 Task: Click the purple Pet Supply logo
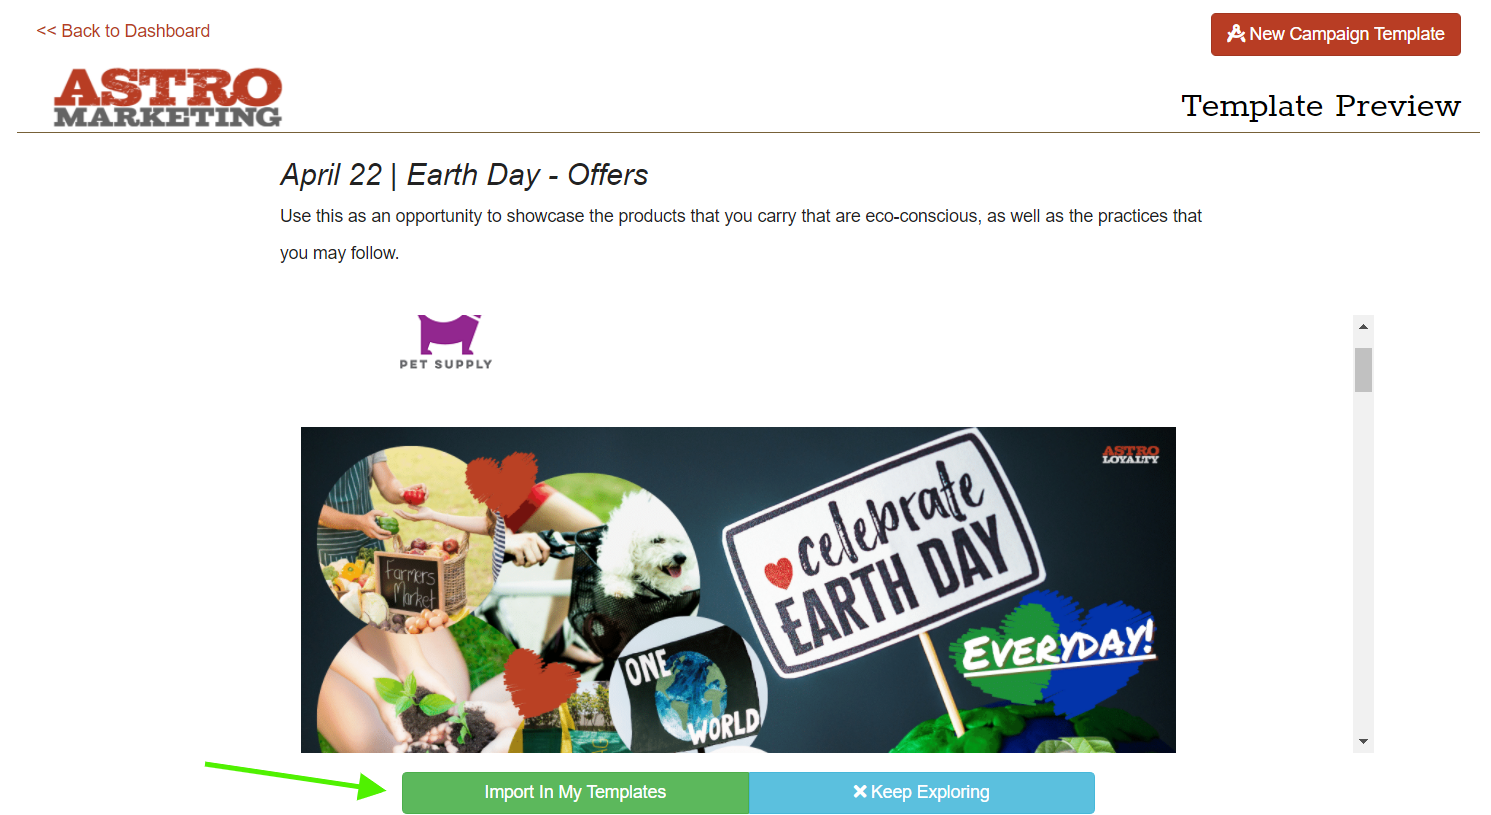(x=446, y=342)
